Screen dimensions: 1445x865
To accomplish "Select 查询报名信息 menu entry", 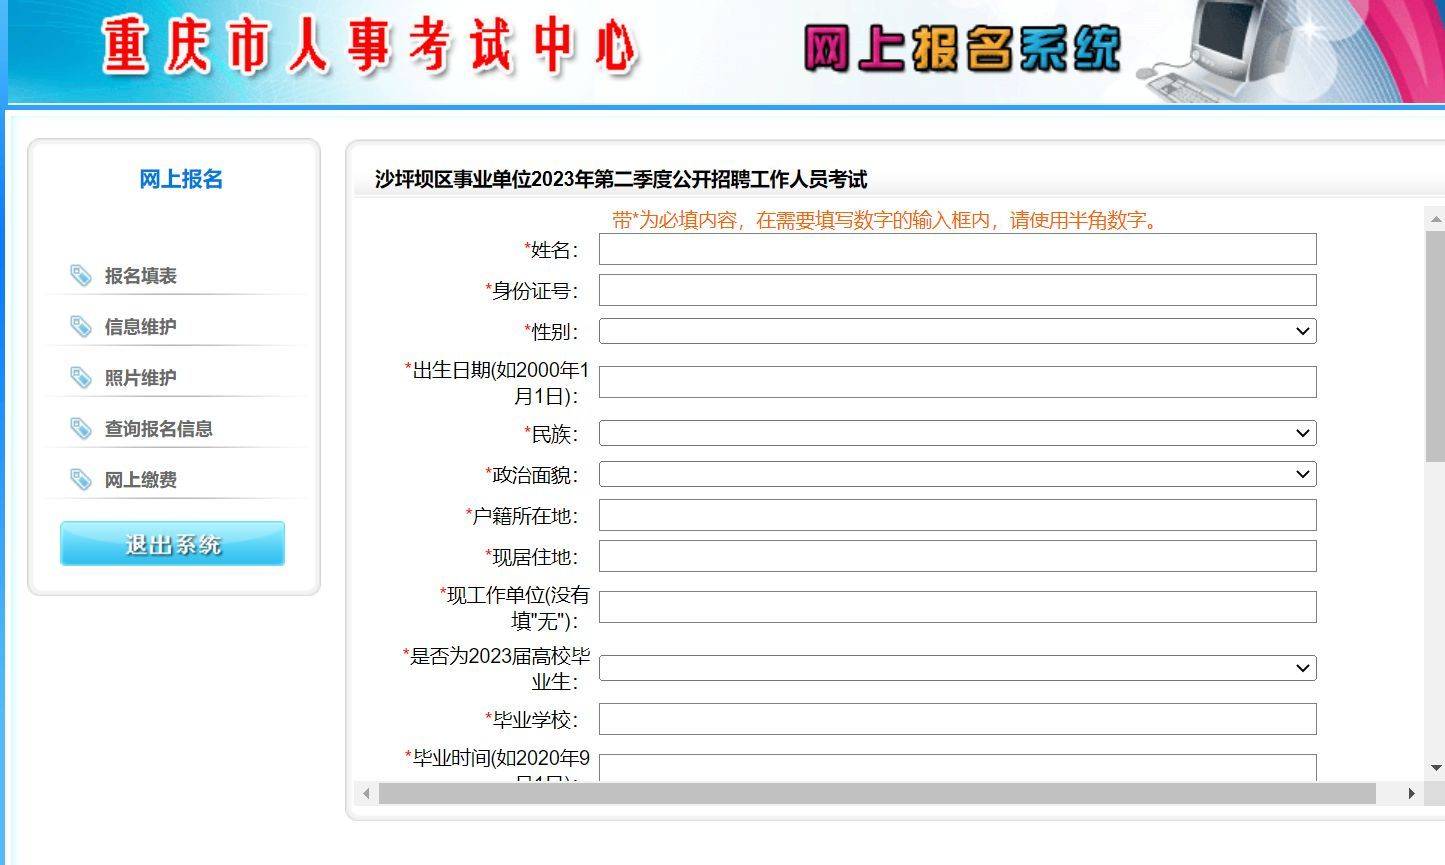I will [159, 429].
